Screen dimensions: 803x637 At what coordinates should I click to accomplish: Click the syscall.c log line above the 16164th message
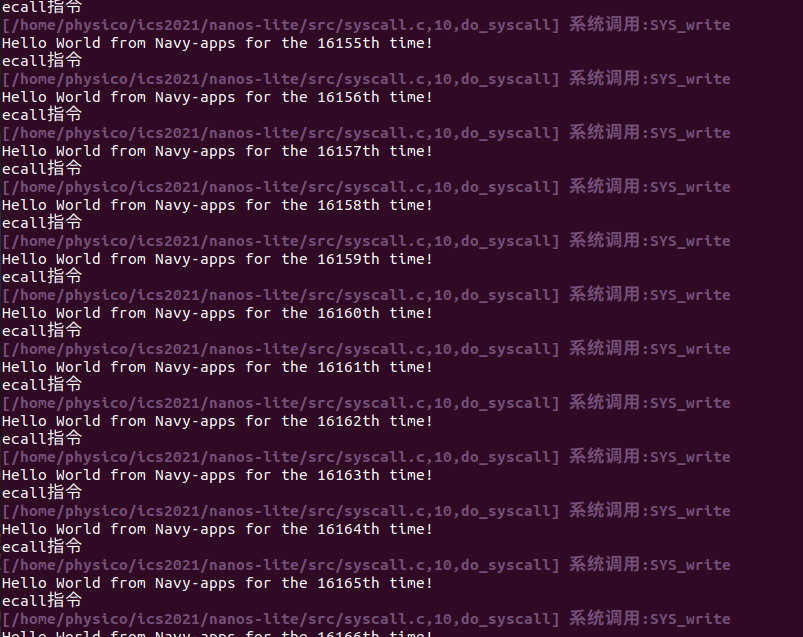366,512
